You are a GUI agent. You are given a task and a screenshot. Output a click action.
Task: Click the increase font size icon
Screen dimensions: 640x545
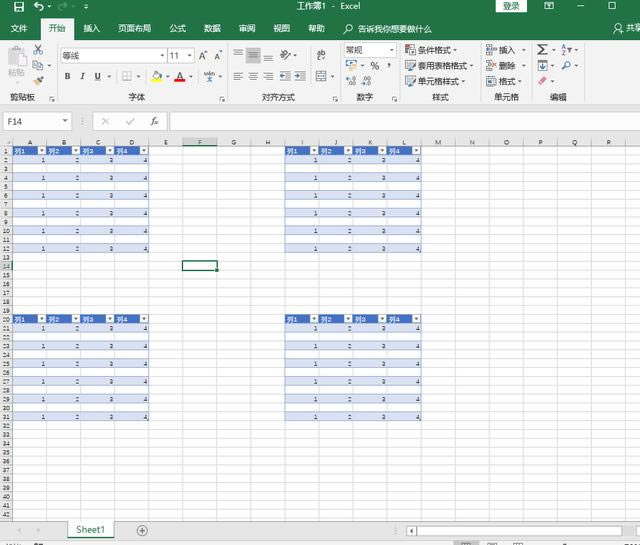pos(203,56)
